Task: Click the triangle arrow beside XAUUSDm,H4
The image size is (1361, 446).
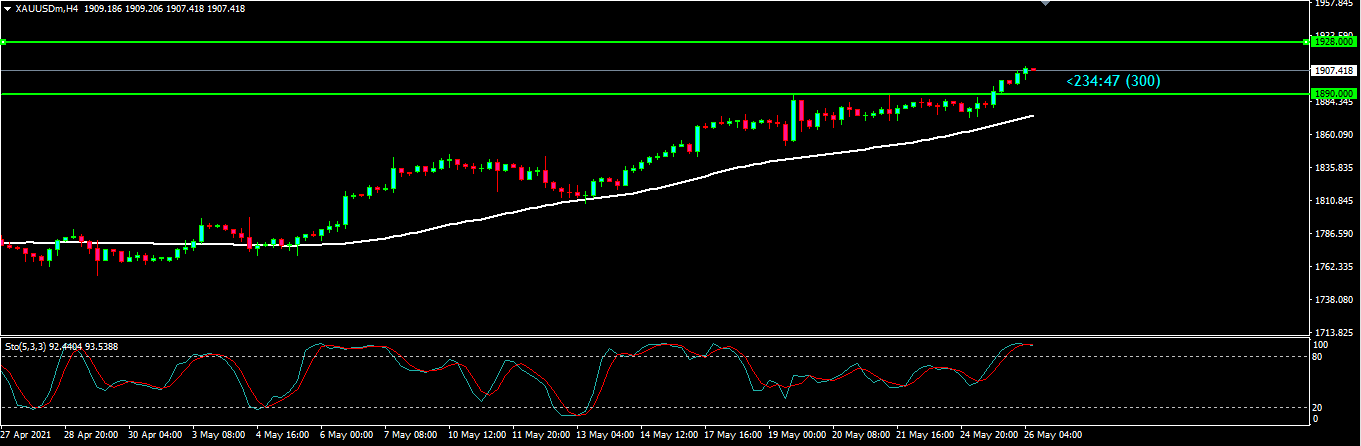Action: tap(8, 8)
